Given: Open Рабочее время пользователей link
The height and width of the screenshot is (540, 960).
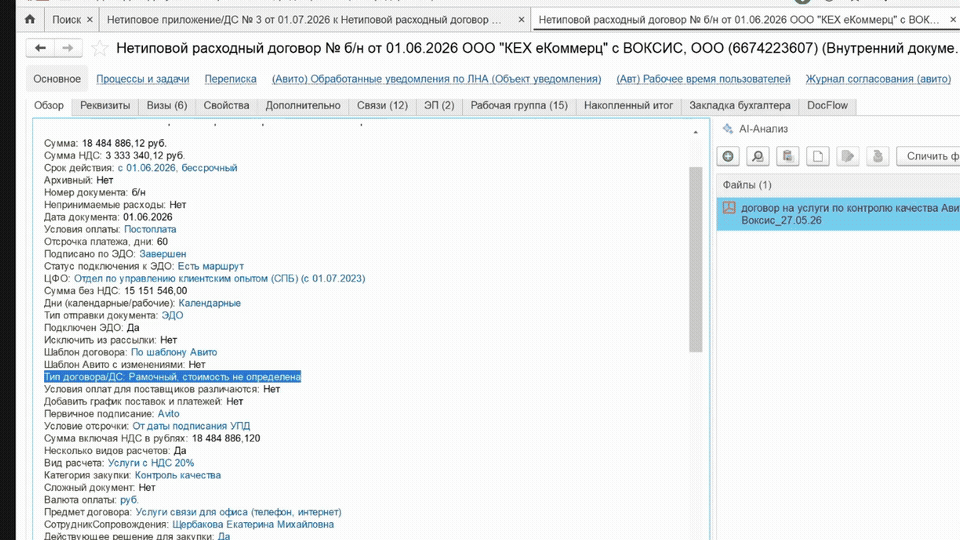Looking at the screenshot, I should pyautogui.click(x=703, y=79).
